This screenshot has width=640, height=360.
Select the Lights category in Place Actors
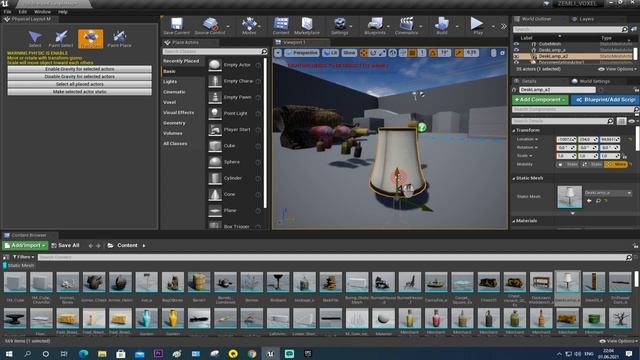tap(170, 82)
